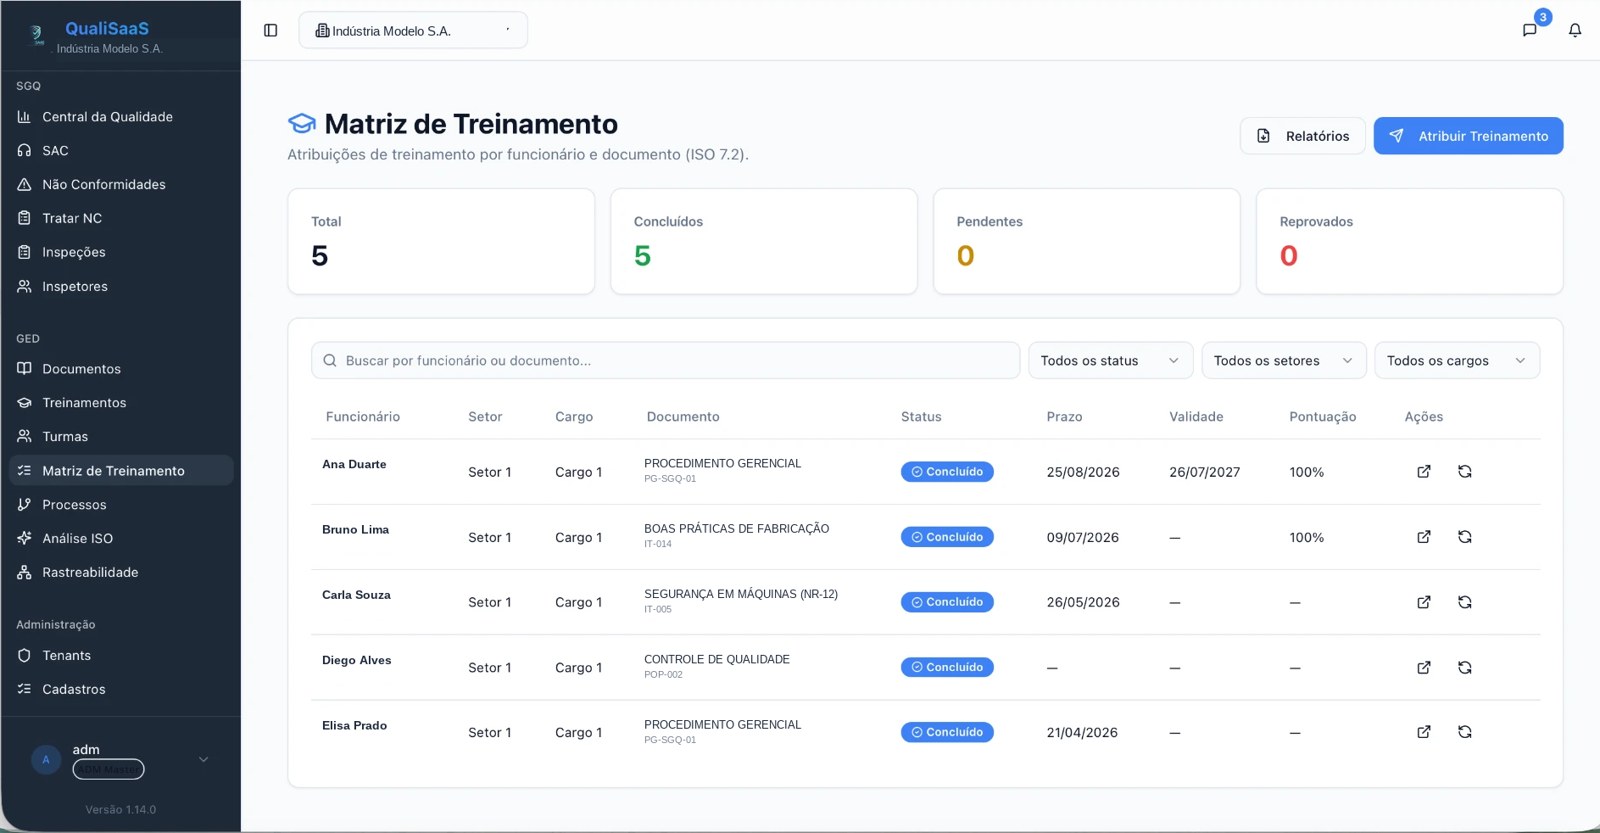Open external link icon for Ana Duarte

[1424, 471]
